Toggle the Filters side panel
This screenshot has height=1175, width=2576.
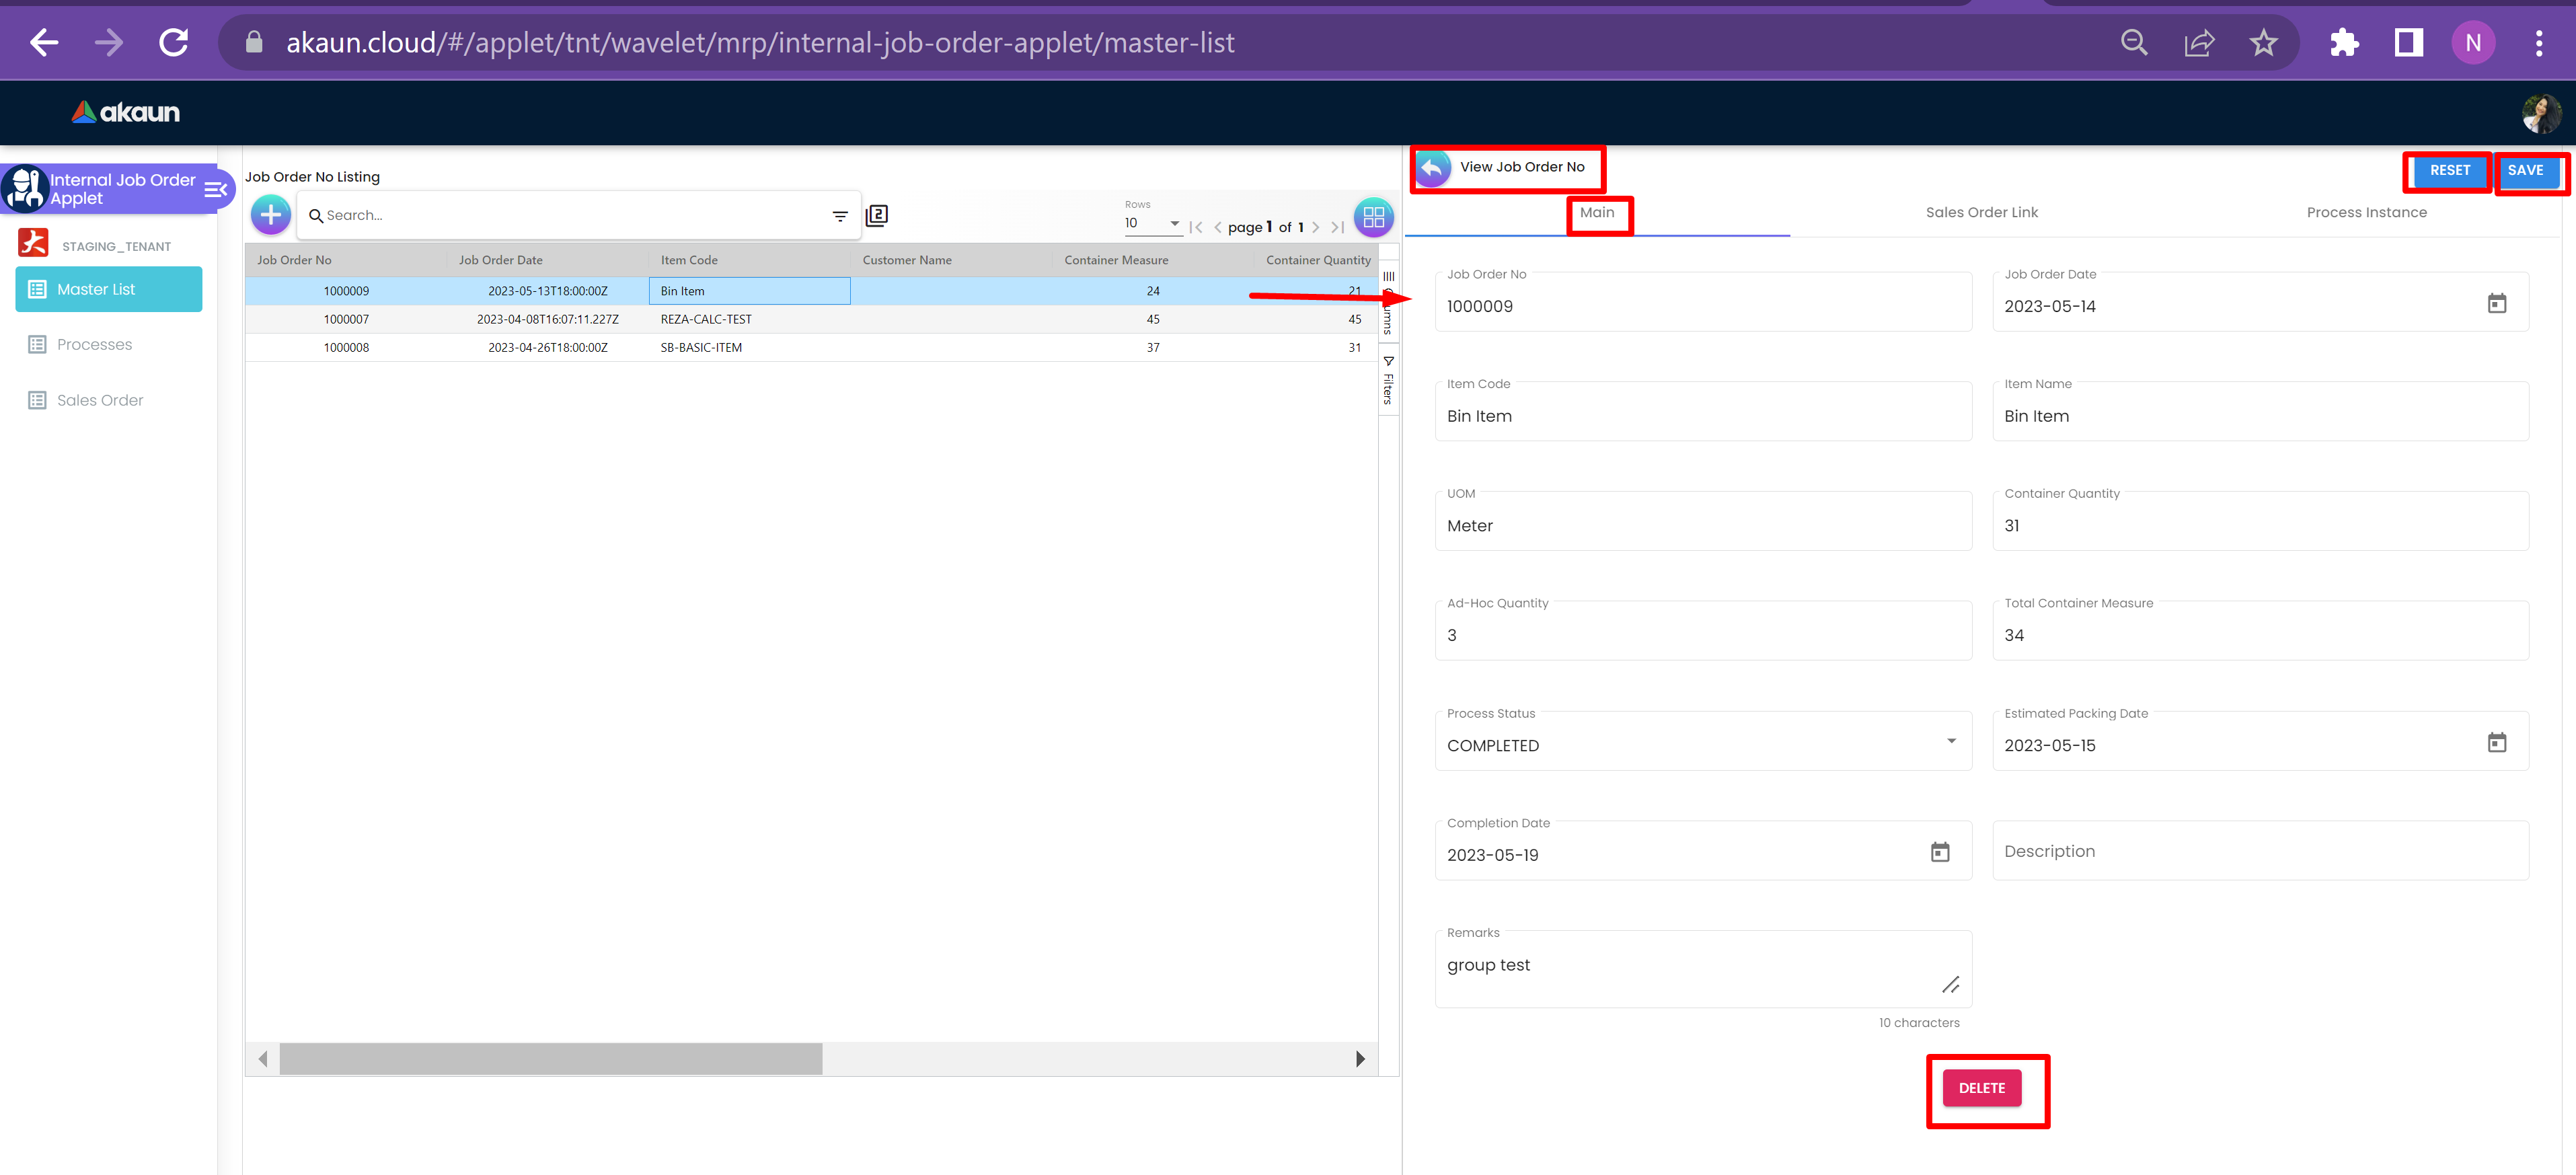click(x=1388, y=380)
